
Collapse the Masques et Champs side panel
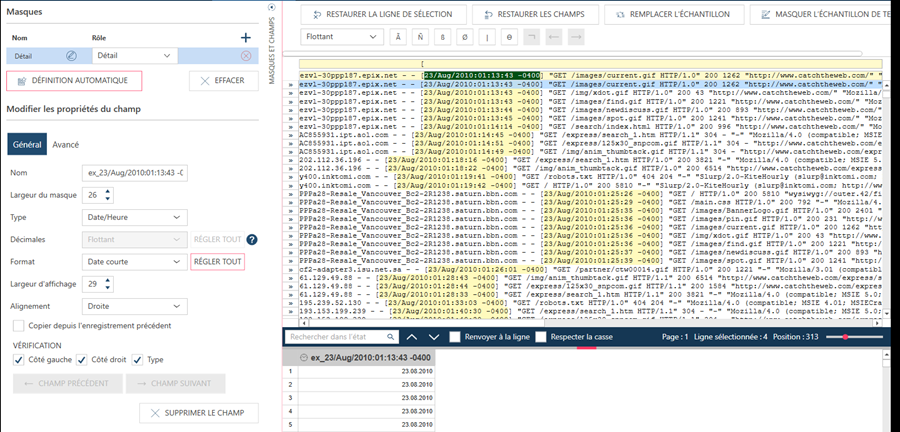272,8
